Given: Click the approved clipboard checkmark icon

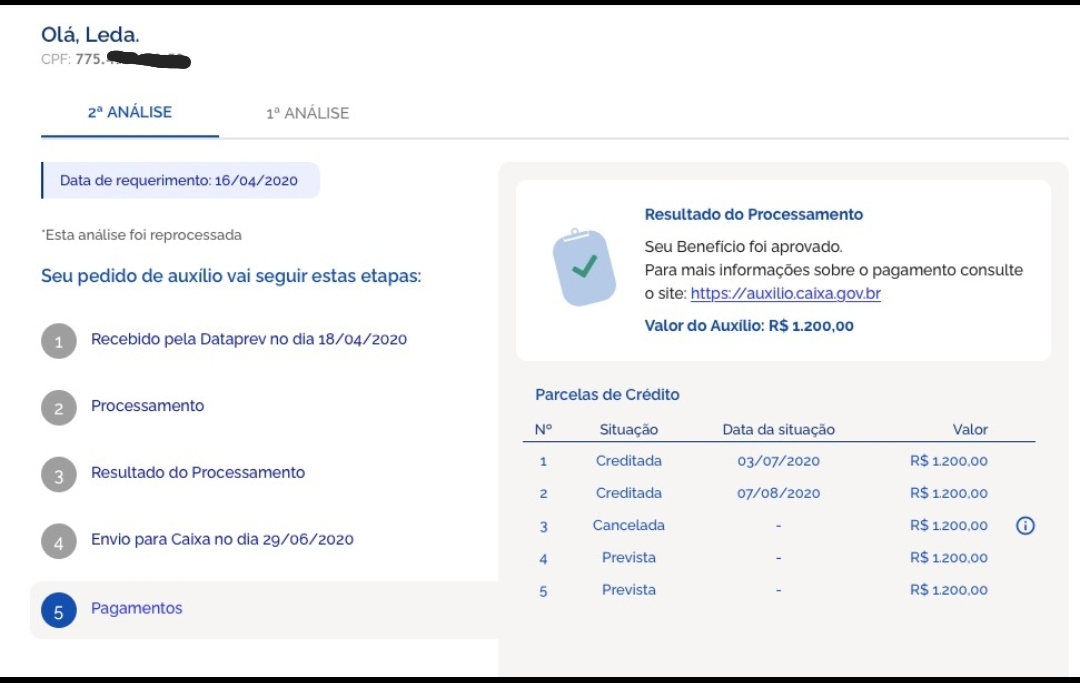Looking at the screenshot, I should coord(584,267).
